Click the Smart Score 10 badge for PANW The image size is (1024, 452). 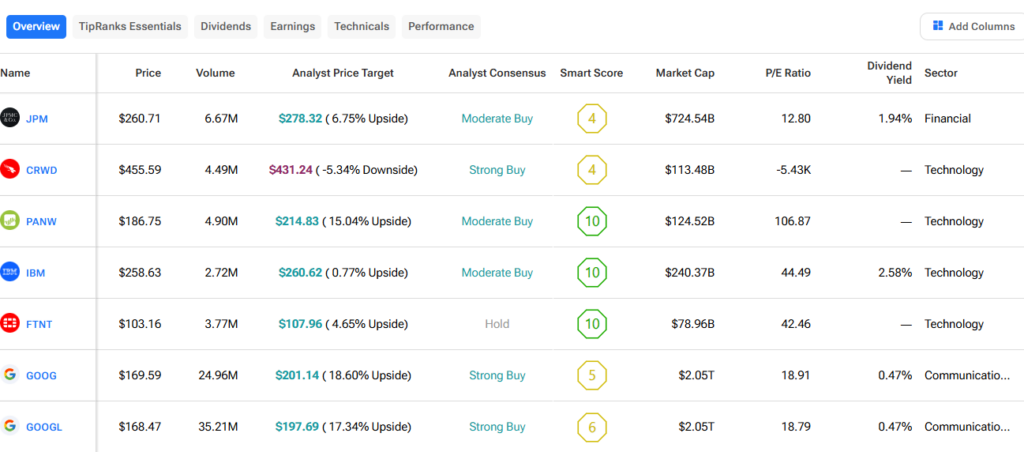point(592,221)
